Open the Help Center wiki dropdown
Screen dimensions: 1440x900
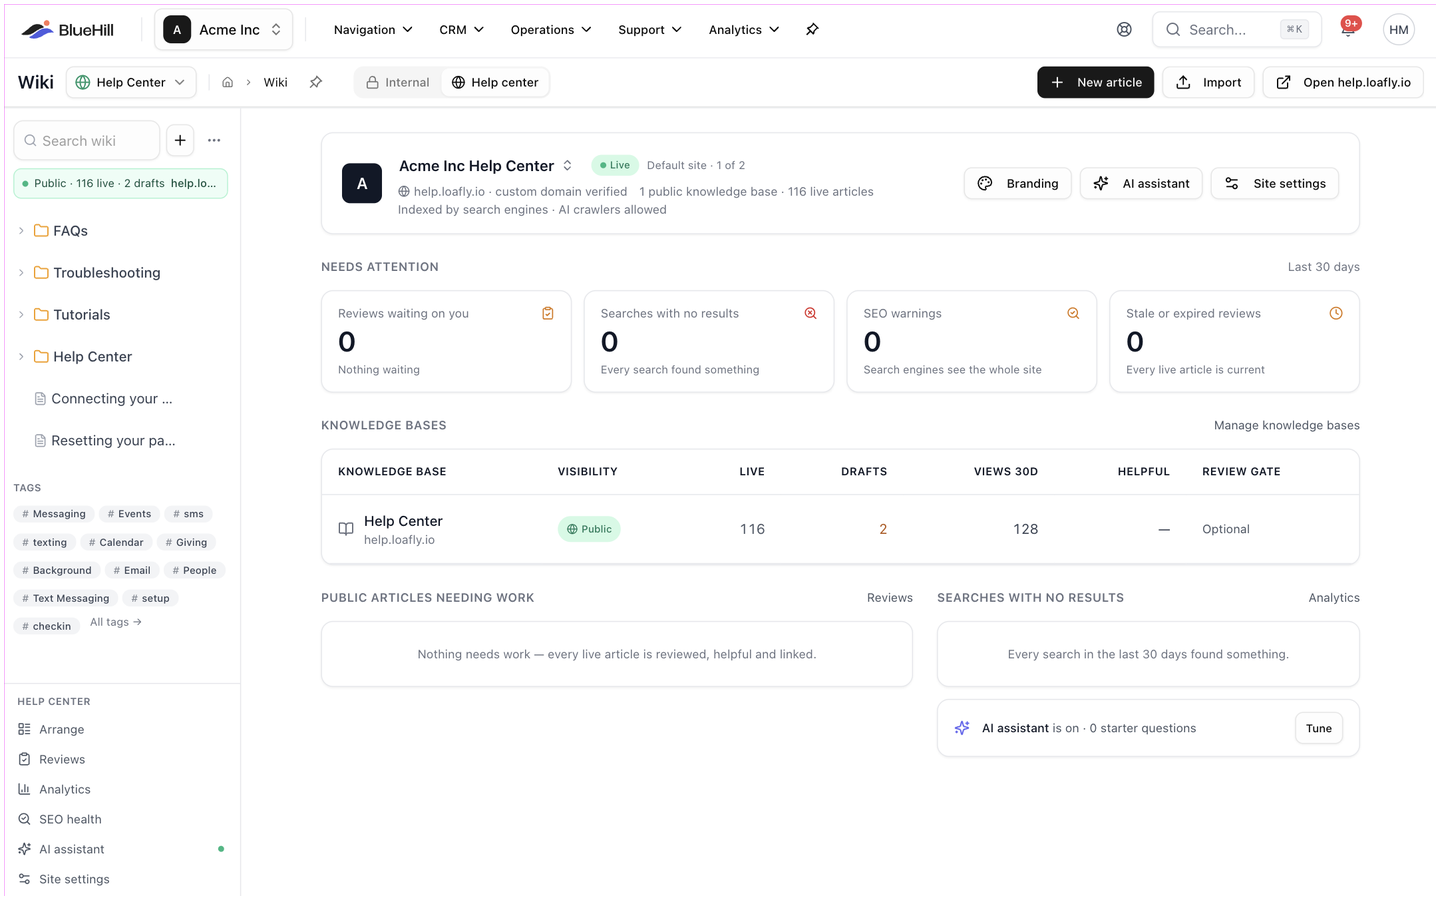coord(131,83)
